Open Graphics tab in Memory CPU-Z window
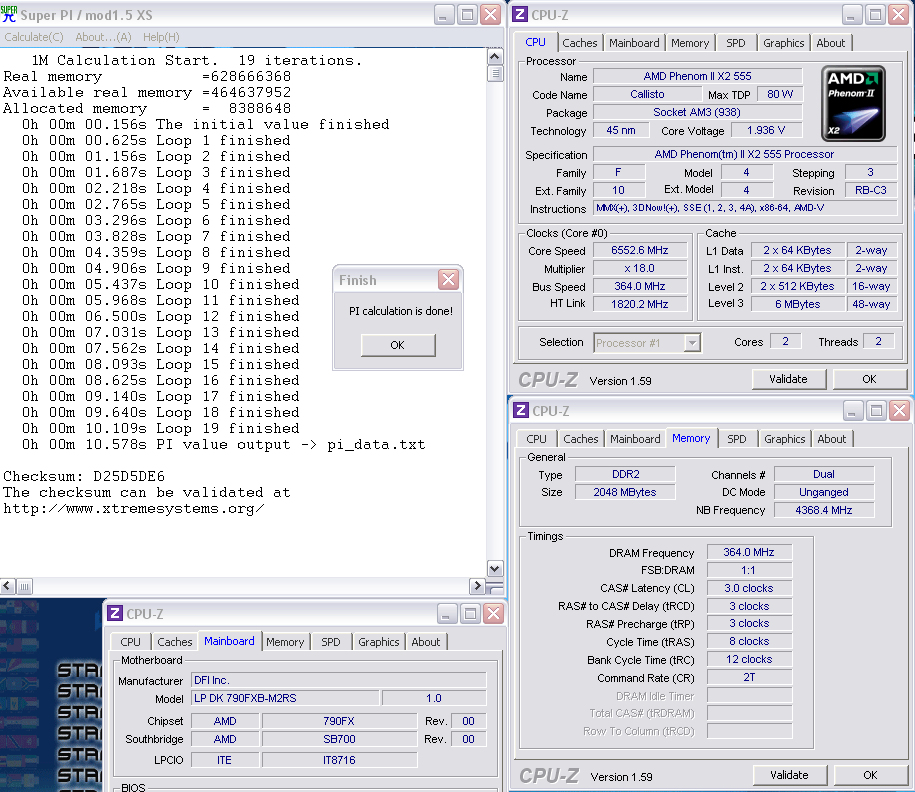The width and height of the screenshot is (915, 792). pyautogui.click(x=784, y=439)
